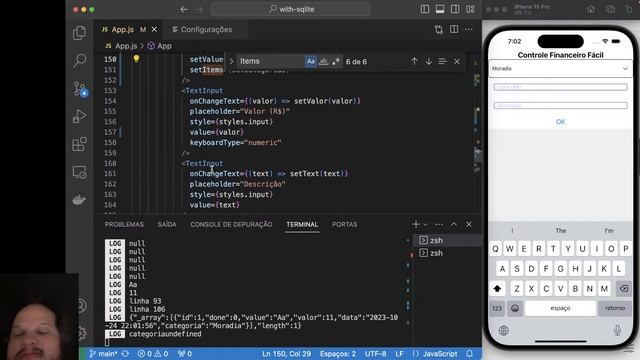Open the PORTAS panel tab
640x360 pixels.
344,224
